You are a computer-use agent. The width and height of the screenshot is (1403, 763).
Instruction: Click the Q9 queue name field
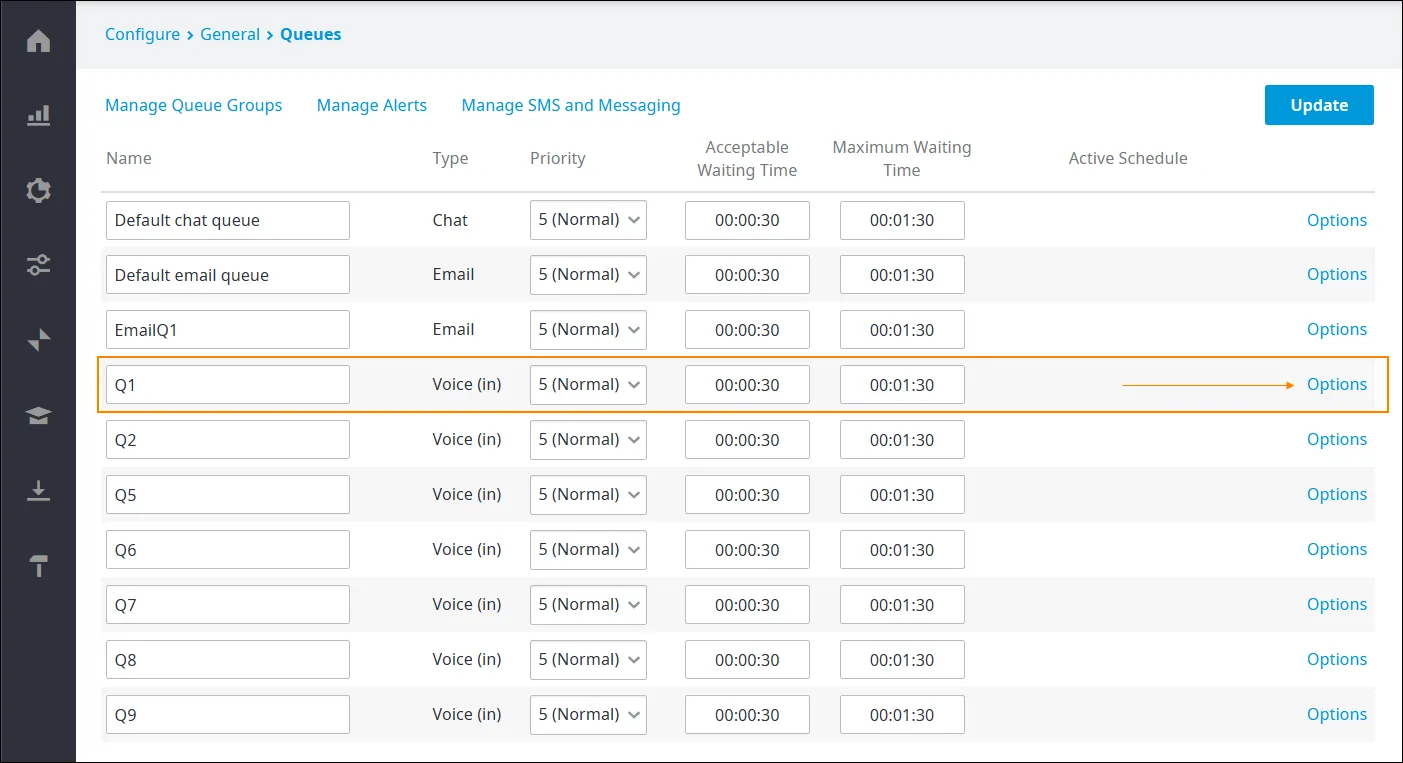[x=228, y=715]
